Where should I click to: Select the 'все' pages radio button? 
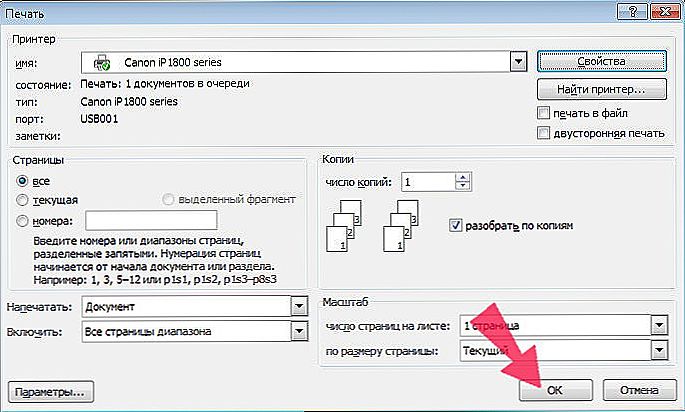[22, 180]
